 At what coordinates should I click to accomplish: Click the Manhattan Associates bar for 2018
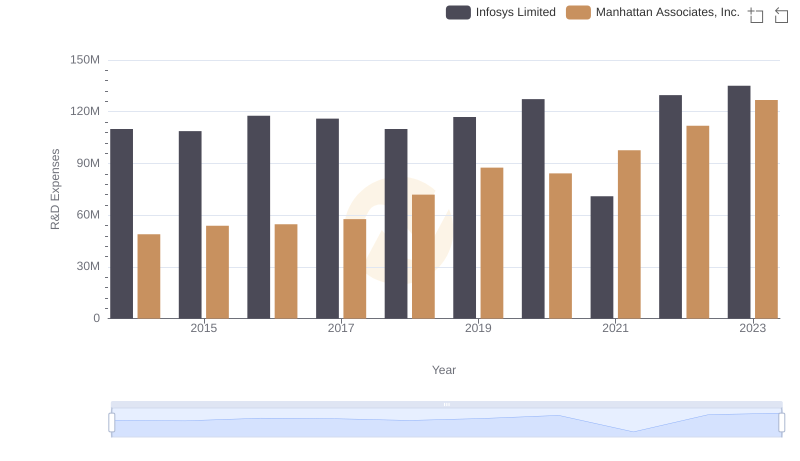423,257
